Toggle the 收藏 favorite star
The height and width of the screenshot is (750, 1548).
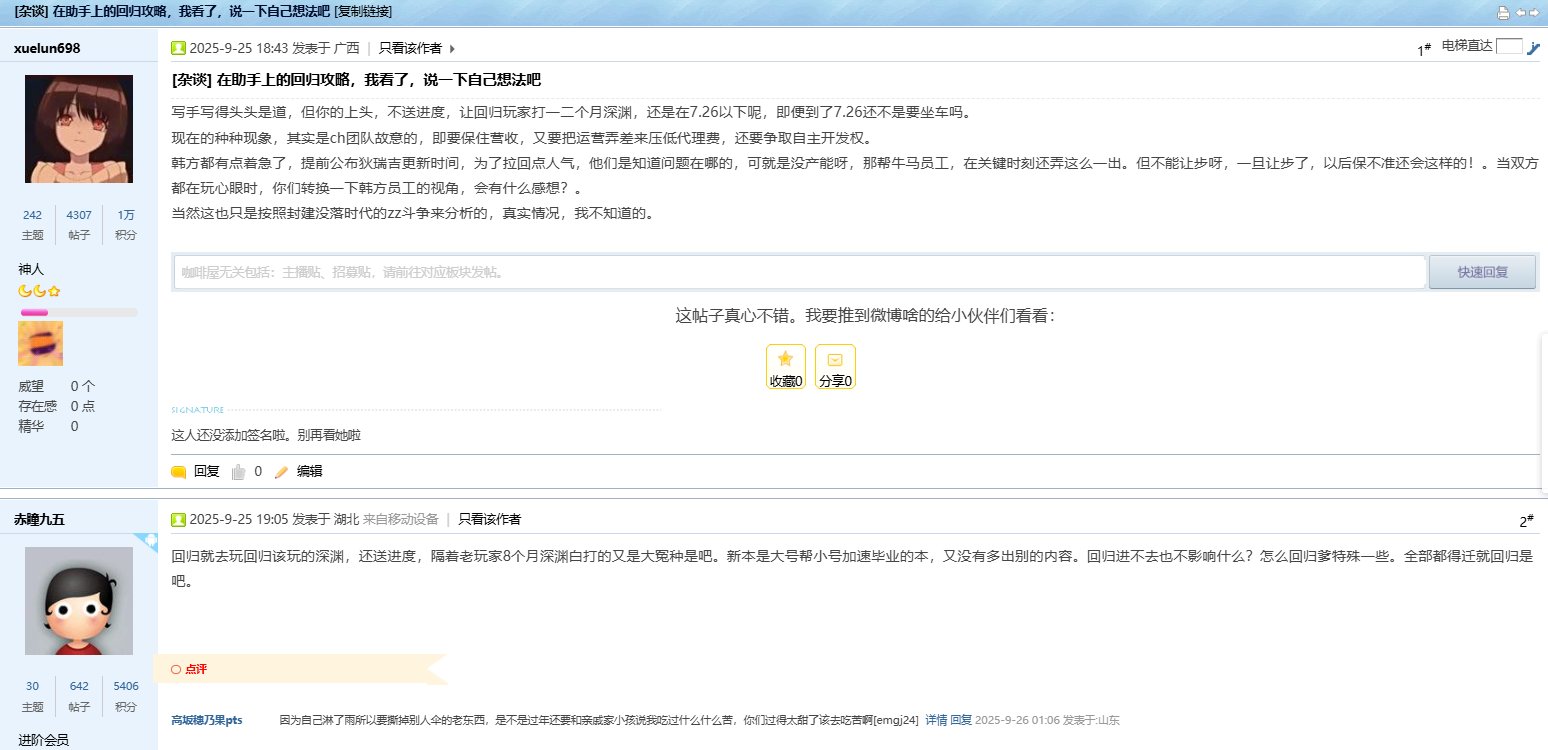(x=785, y=360)
